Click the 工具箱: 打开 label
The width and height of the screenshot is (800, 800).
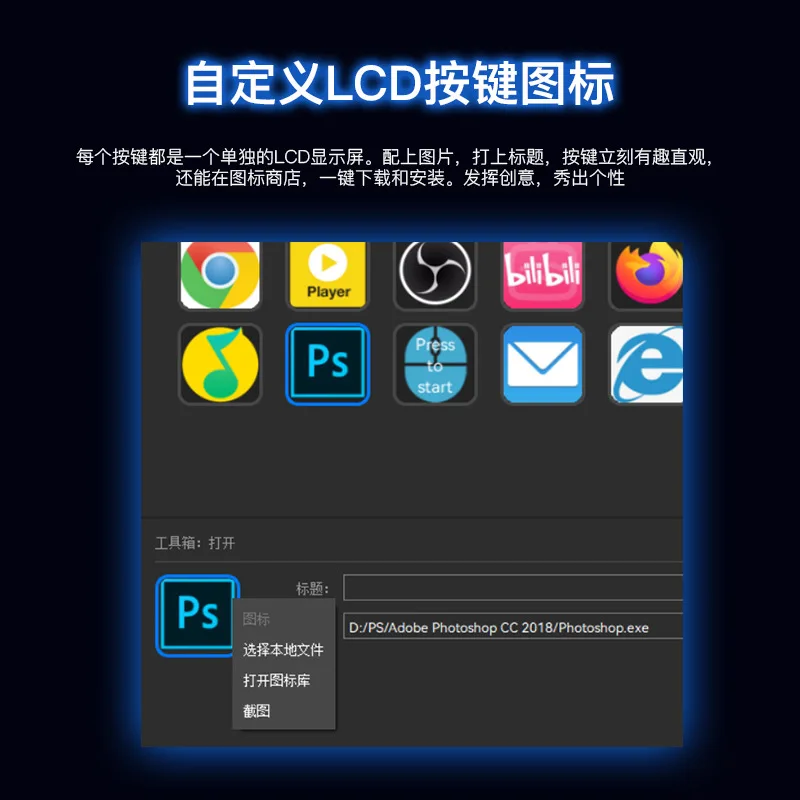195,543
